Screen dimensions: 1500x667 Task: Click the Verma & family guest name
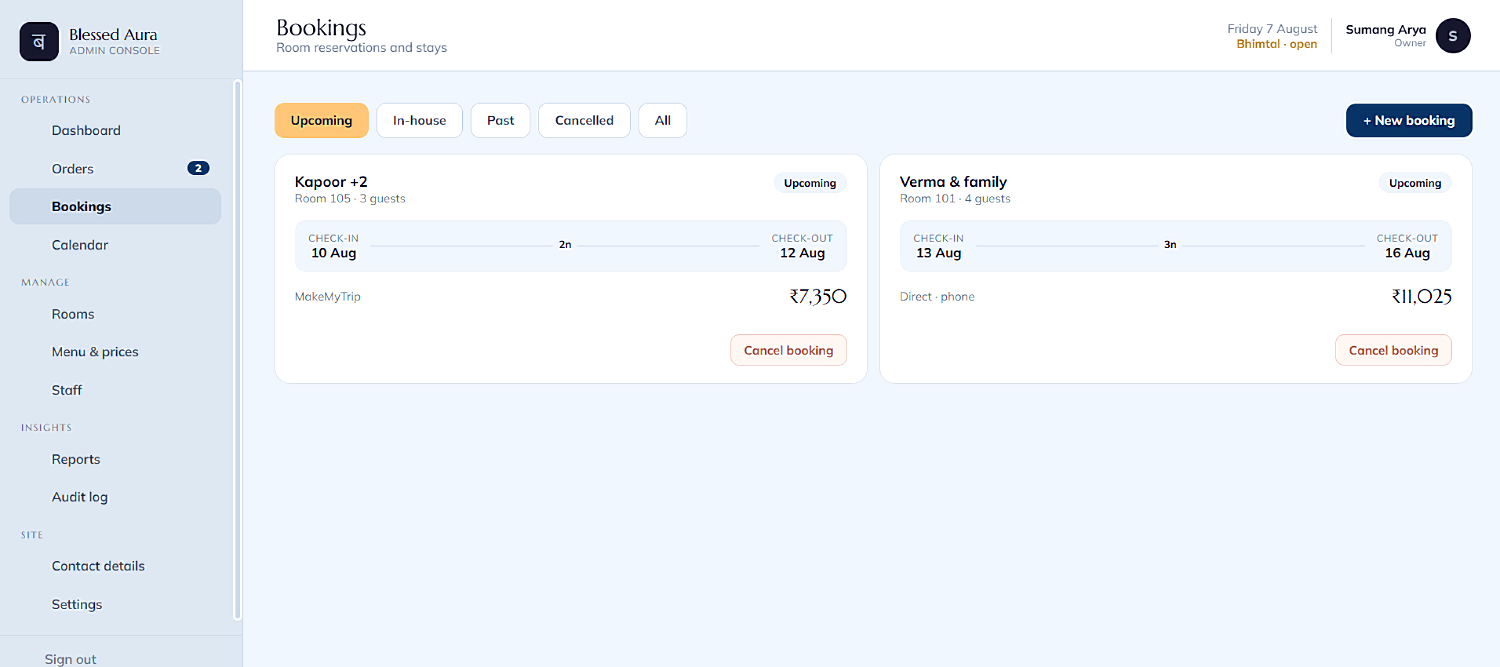click(953, 182)
